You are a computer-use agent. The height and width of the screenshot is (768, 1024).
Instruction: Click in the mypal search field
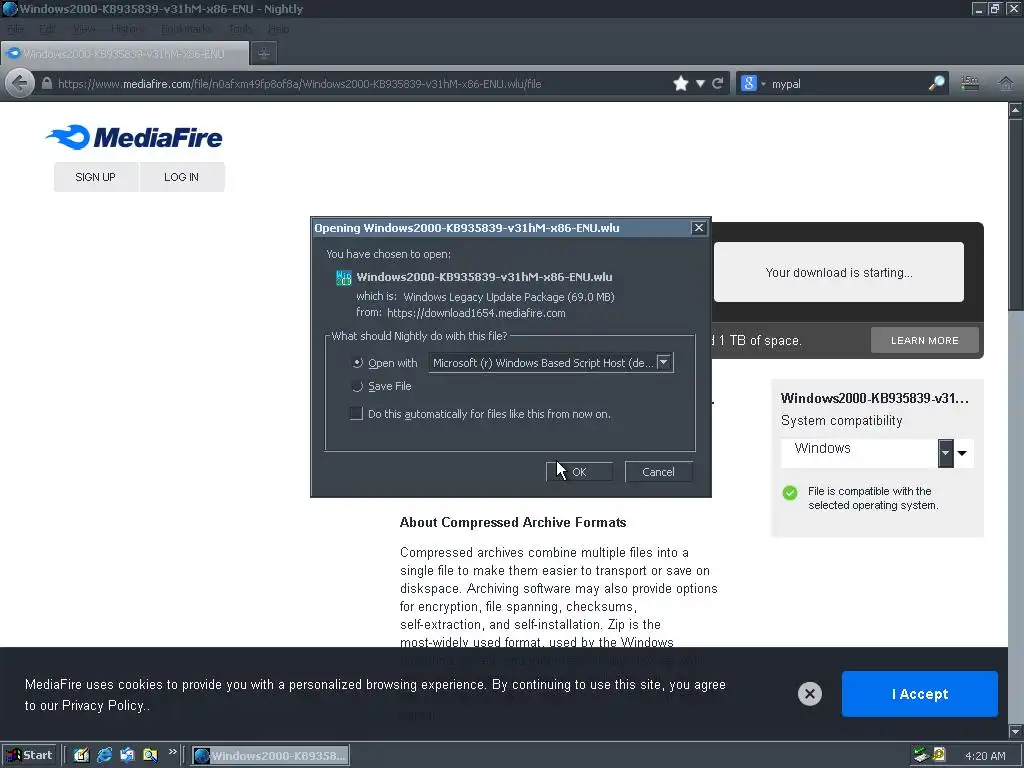[x=846, y=84]
